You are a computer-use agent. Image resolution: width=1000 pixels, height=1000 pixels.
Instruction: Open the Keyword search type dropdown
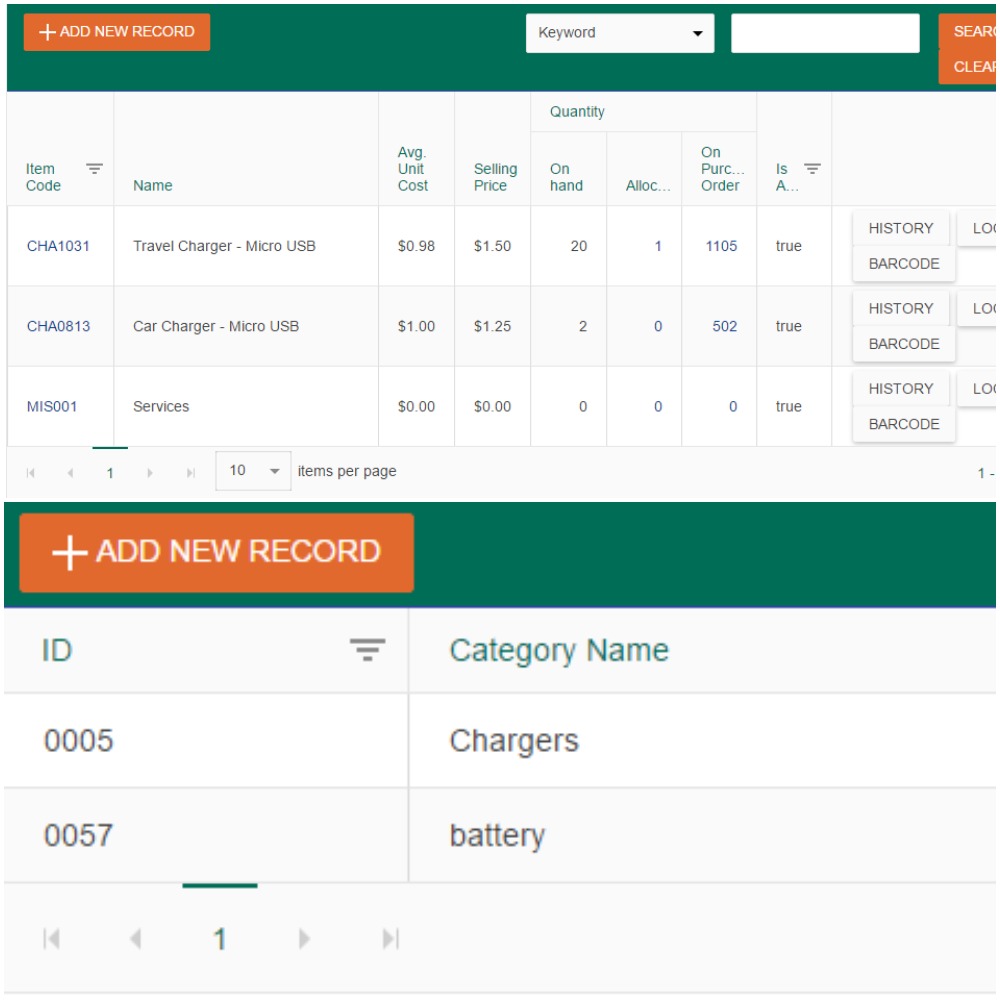point(620,33)
